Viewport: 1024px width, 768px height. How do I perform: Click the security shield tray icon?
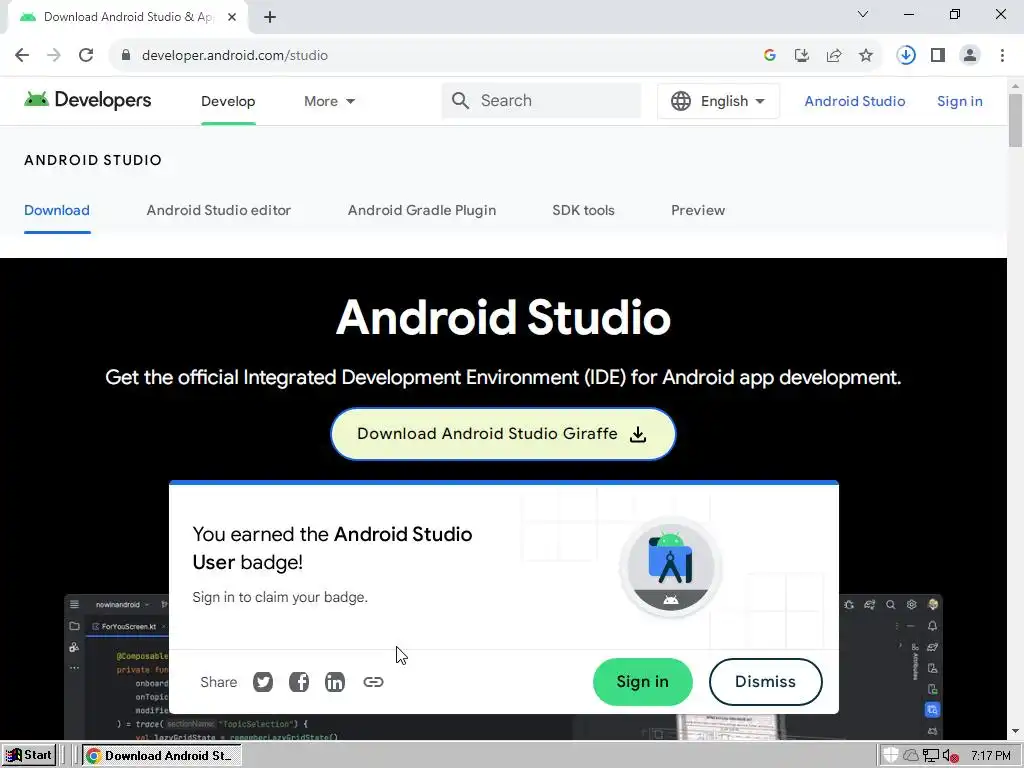click(891, 756)
